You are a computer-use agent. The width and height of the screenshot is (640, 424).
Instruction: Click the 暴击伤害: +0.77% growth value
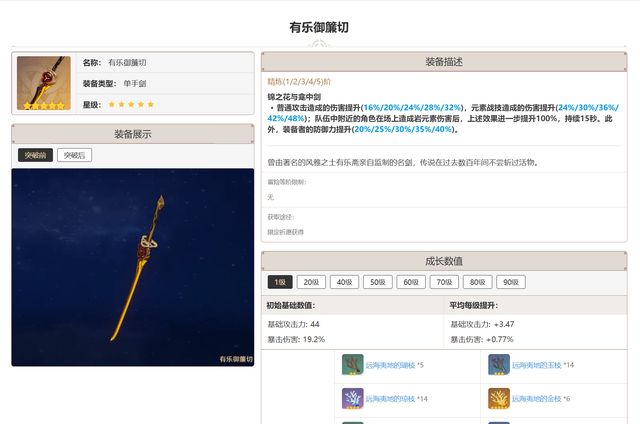coord(482,339)
